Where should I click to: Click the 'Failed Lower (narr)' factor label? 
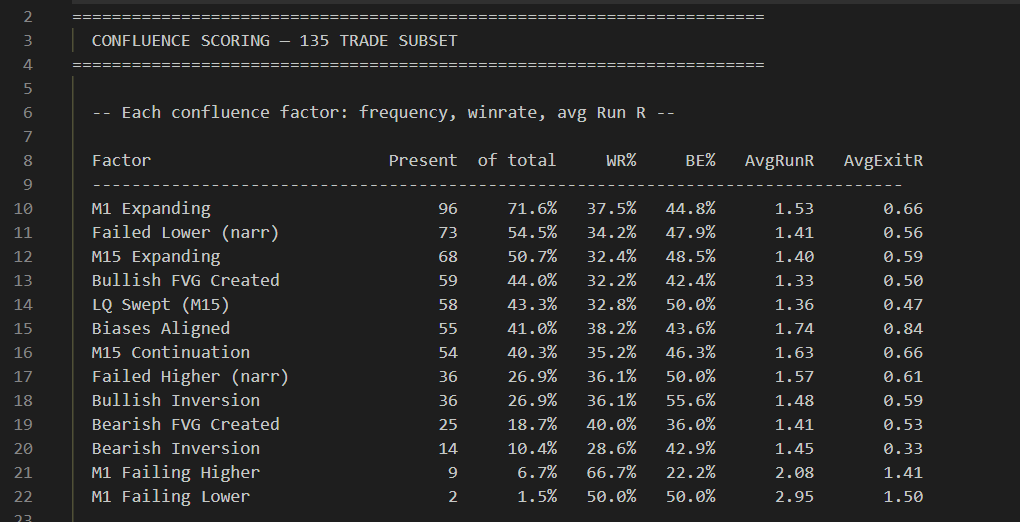[x=185, y=232]
